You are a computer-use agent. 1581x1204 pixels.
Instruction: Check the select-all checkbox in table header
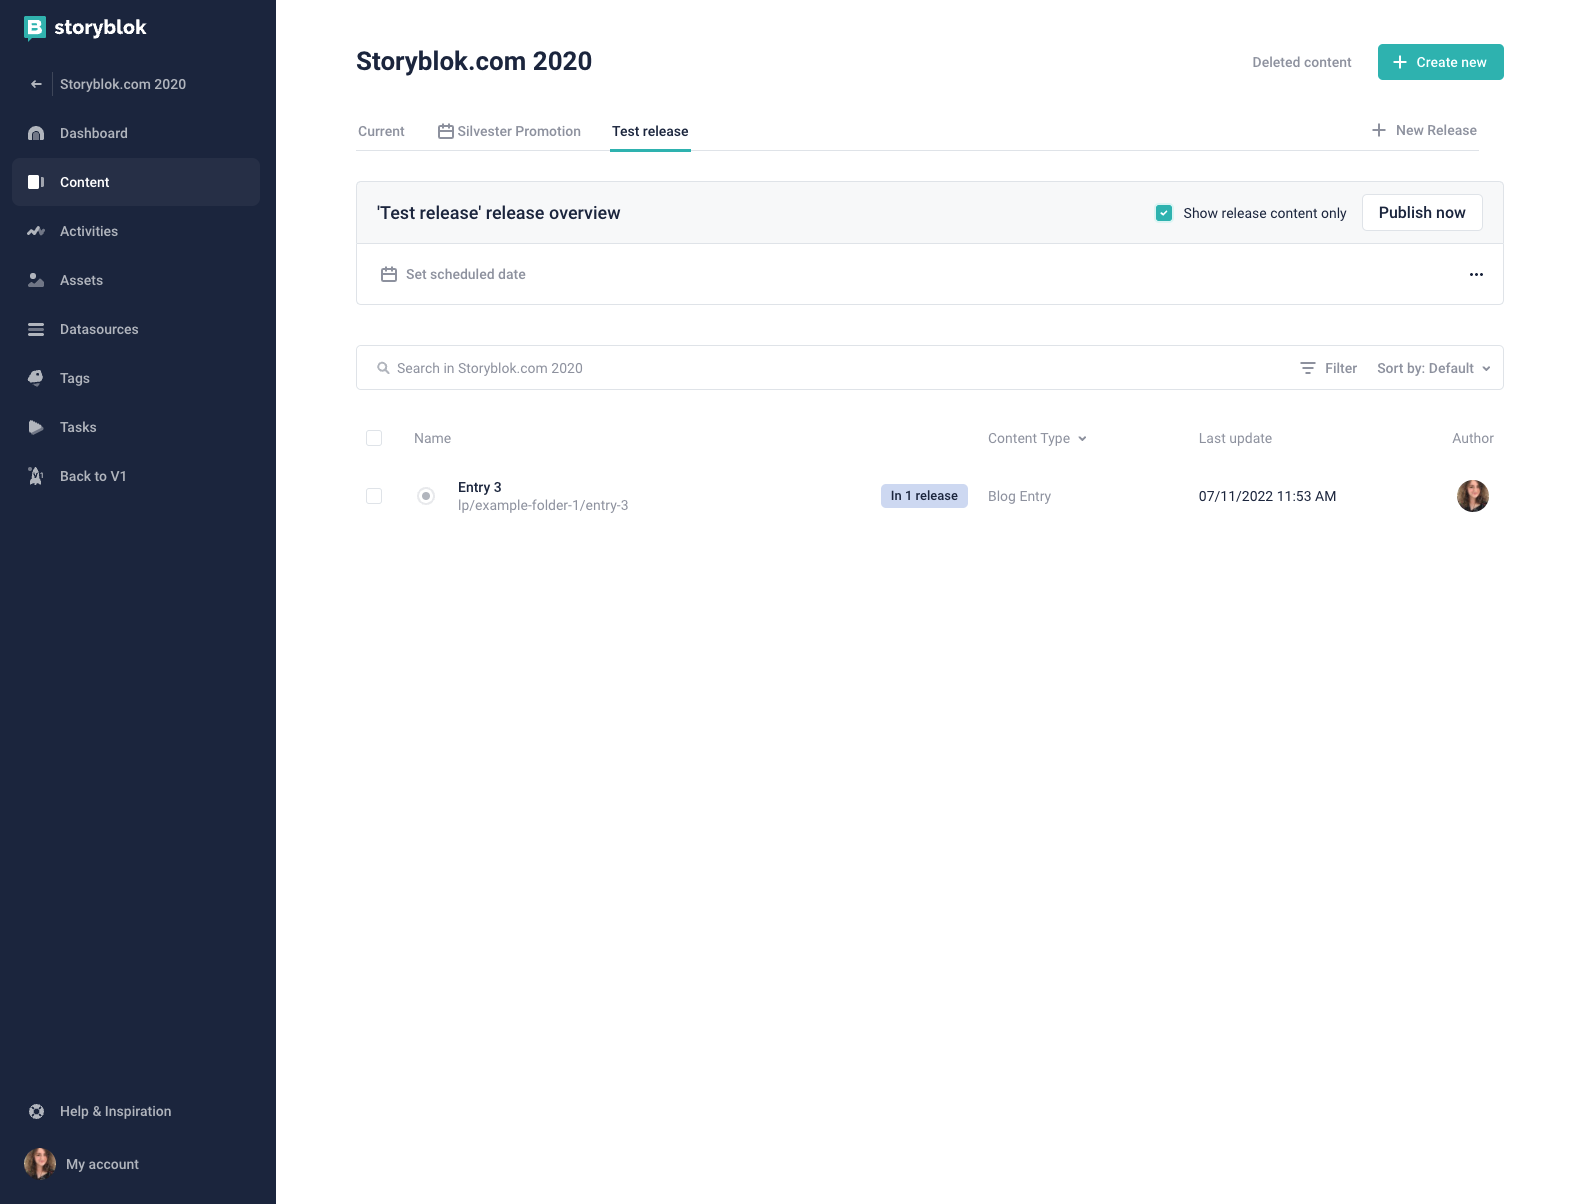tap(374, 438)
